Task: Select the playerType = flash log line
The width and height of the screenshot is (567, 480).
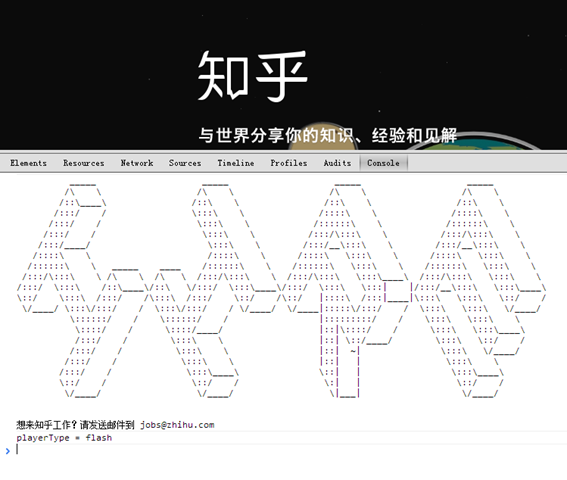Action: 64,438
